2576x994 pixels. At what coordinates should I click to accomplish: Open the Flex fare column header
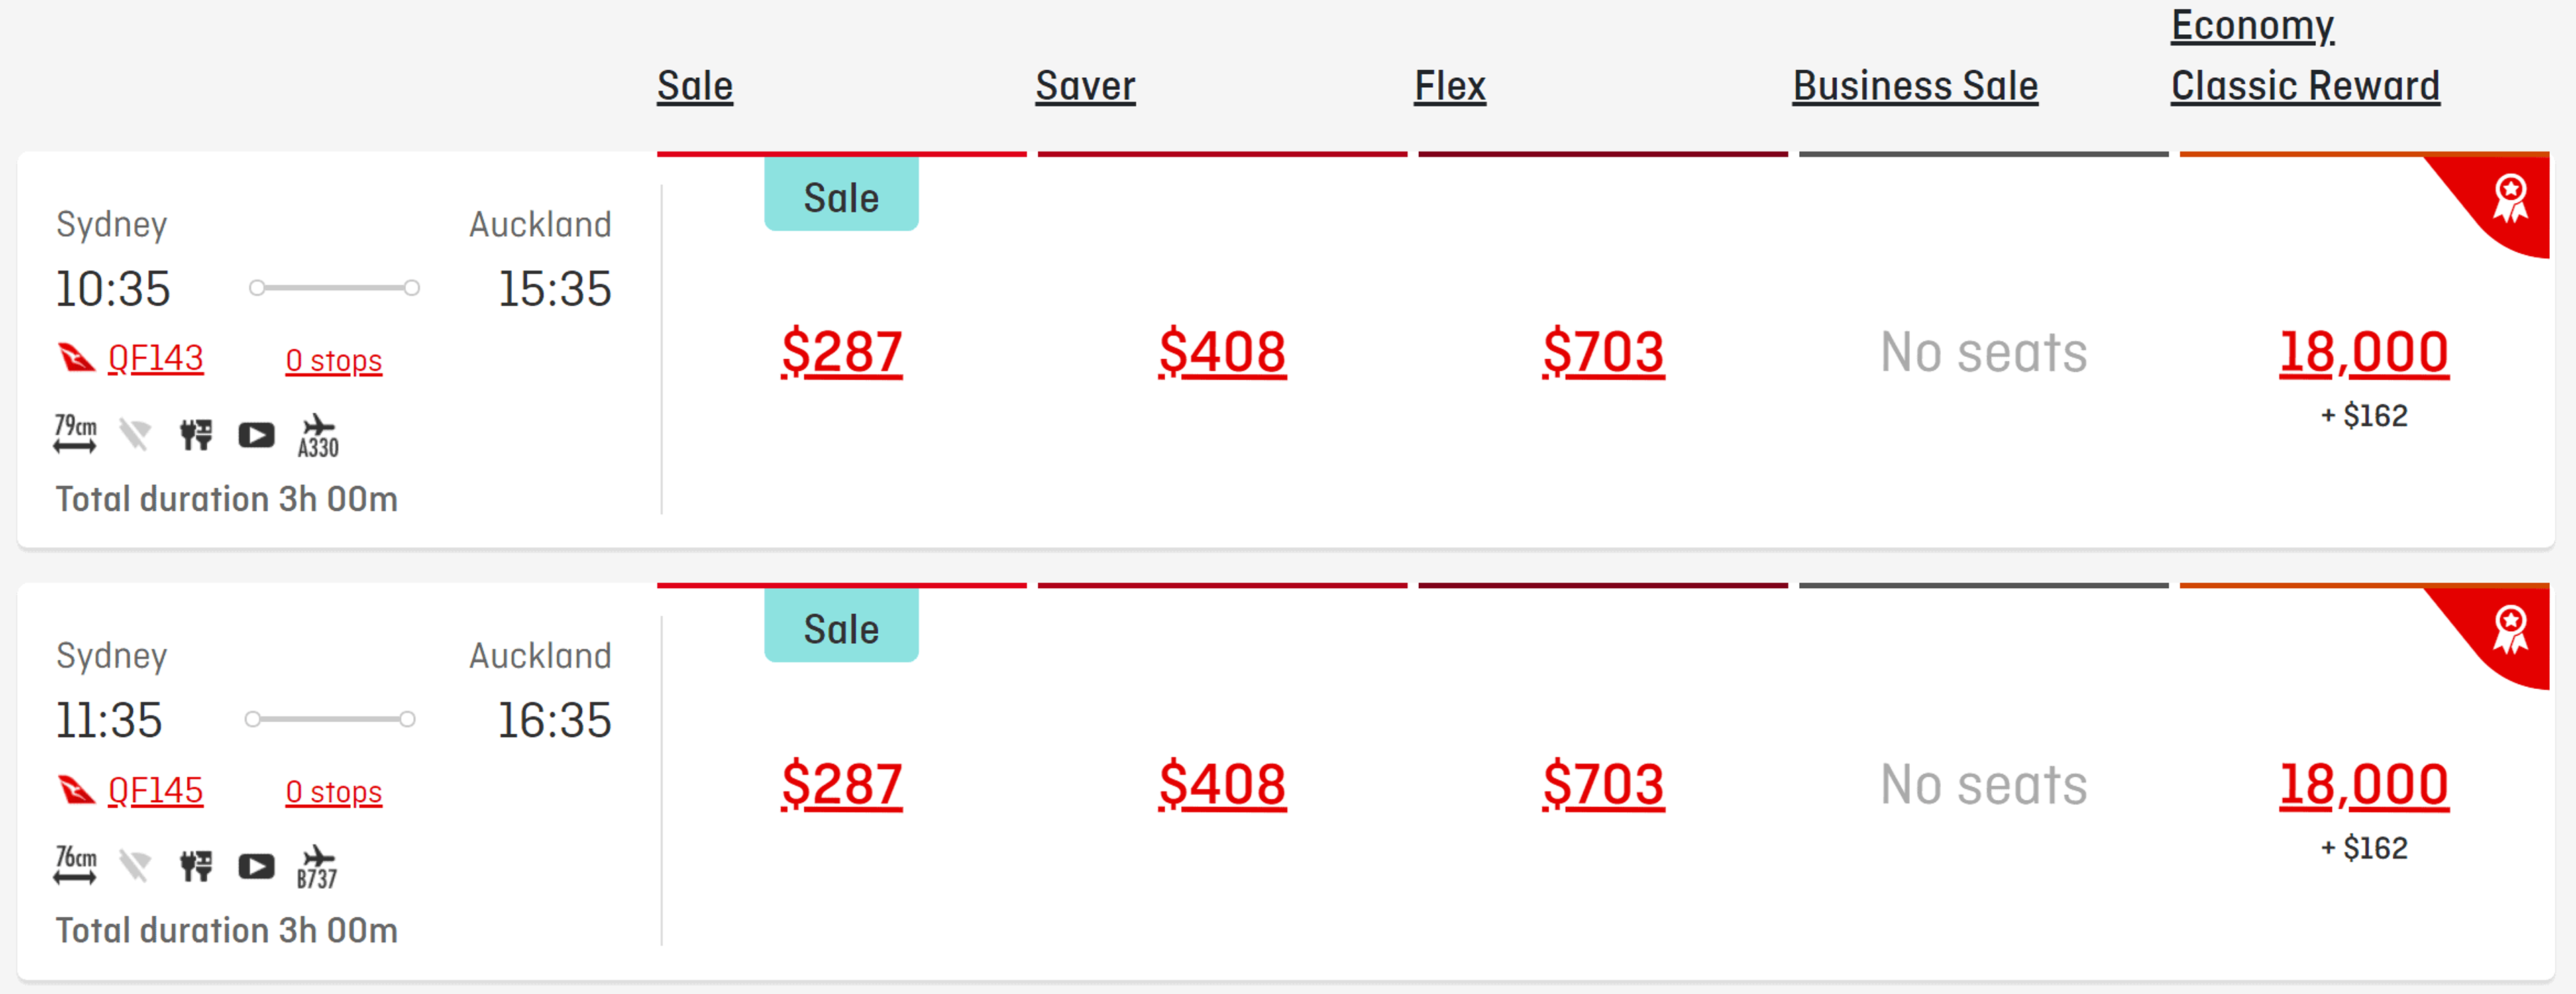[1449, 86]
